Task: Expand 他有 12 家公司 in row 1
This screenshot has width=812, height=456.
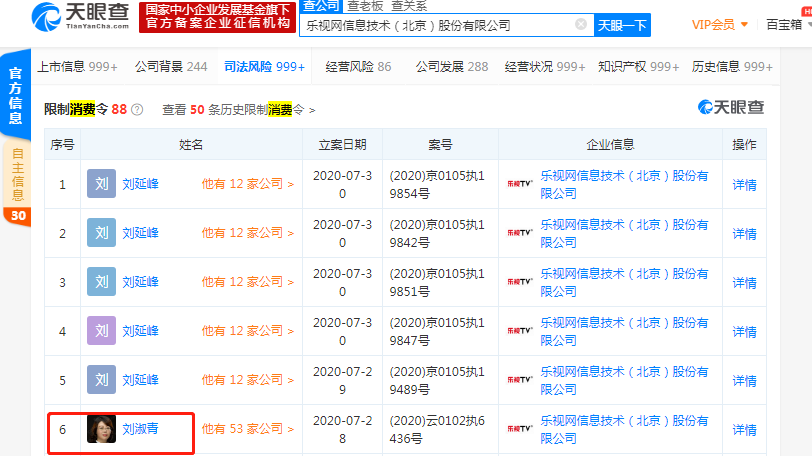Action: tap(248, 184)
